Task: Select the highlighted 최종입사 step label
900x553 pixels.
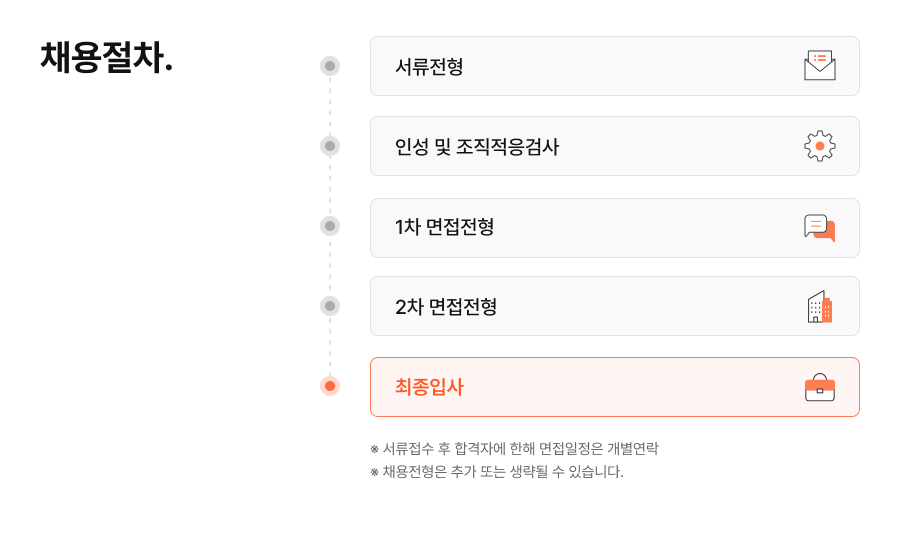Action: pyautogui.click(x=429, y=387)
